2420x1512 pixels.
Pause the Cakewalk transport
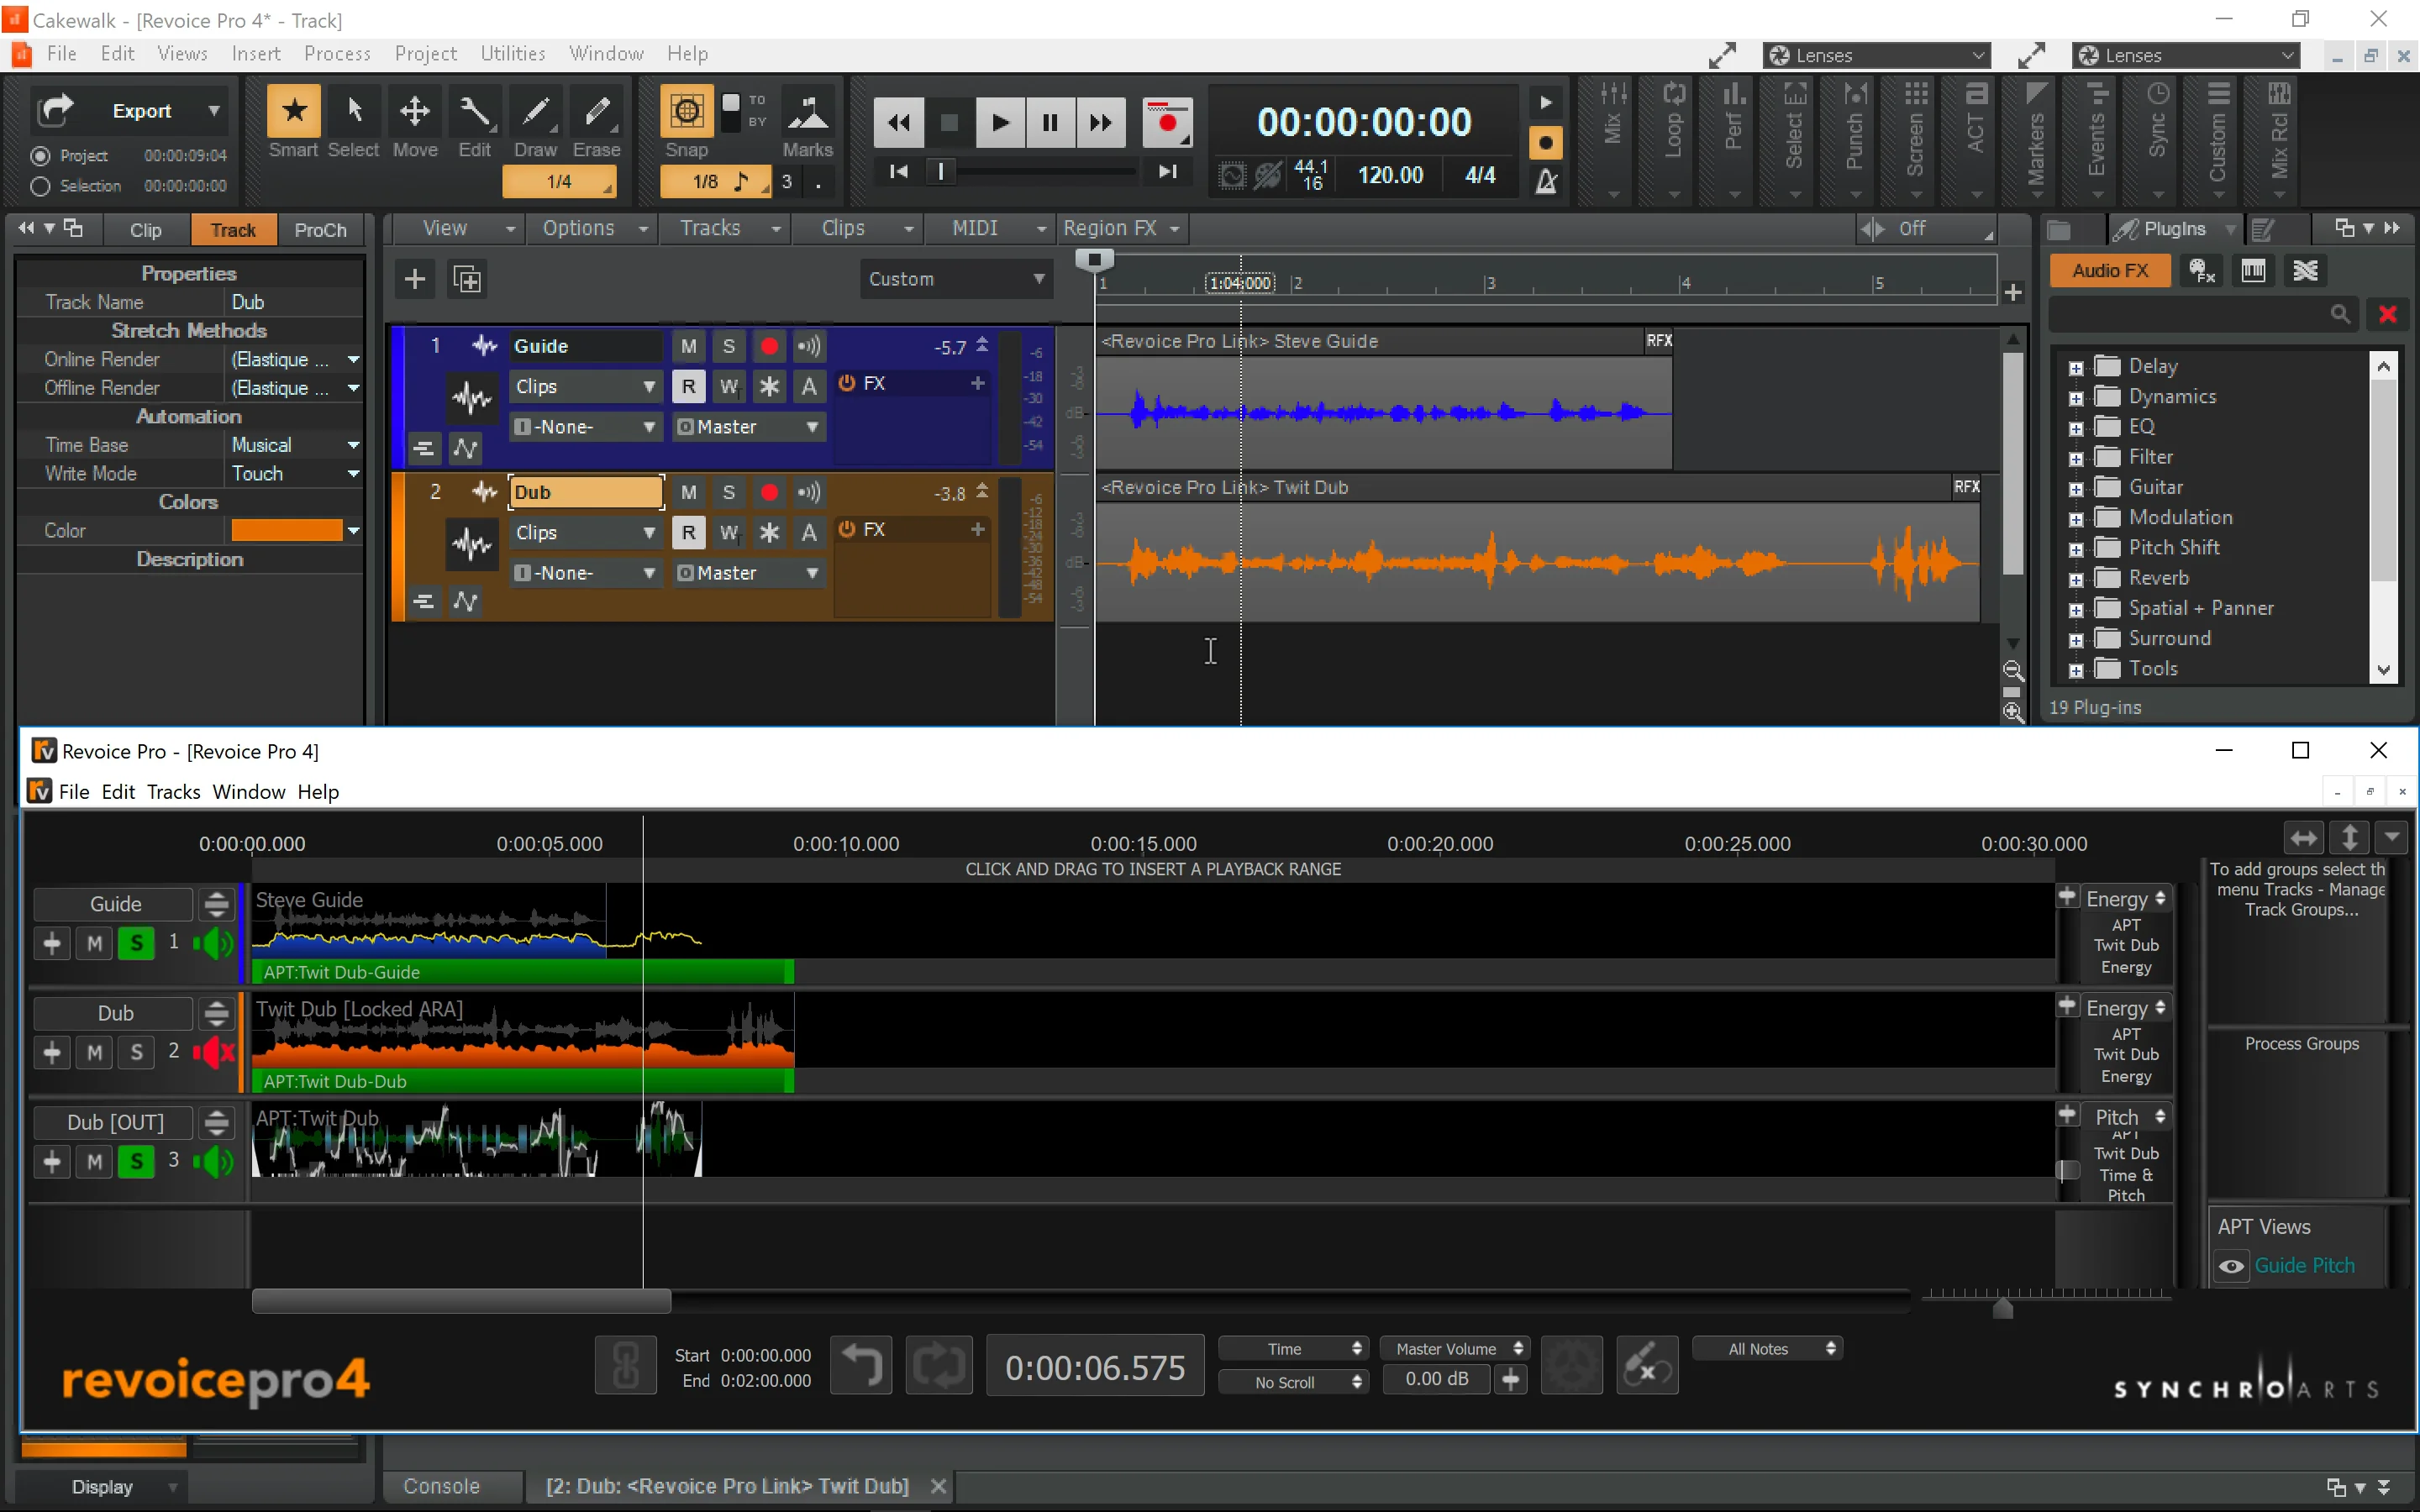1049,122
